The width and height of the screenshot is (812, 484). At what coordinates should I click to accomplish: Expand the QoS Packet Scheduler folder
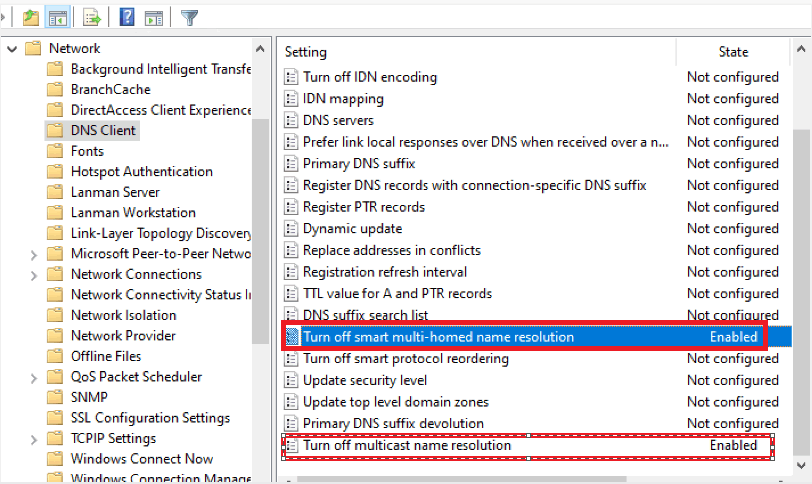[x=34, y=378]
